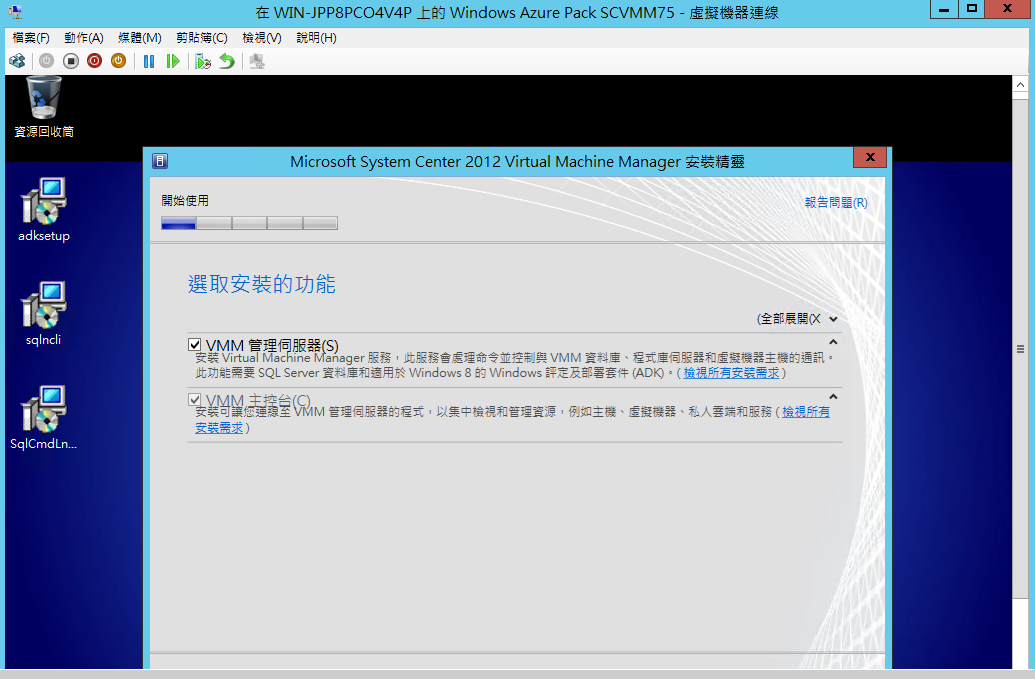The height and width of the screenshot is (679, 1035).
Task: Click the VM view scrollbar up arrow
Action: coord(1020,84)
